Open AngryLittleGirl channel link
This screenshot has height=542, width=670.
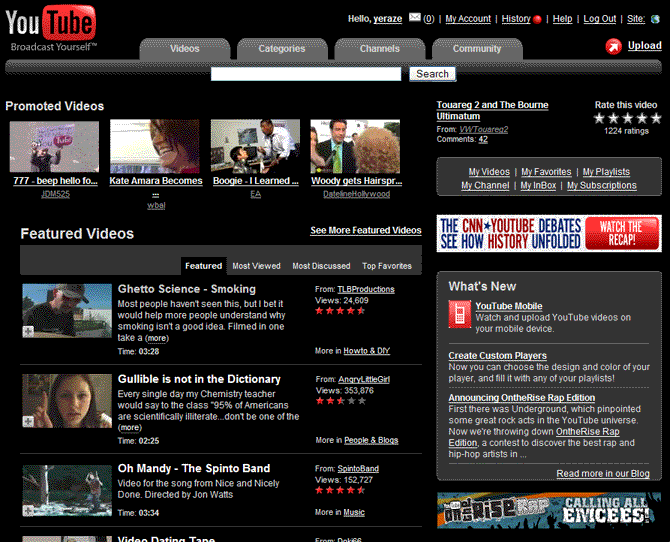point(364,380)
